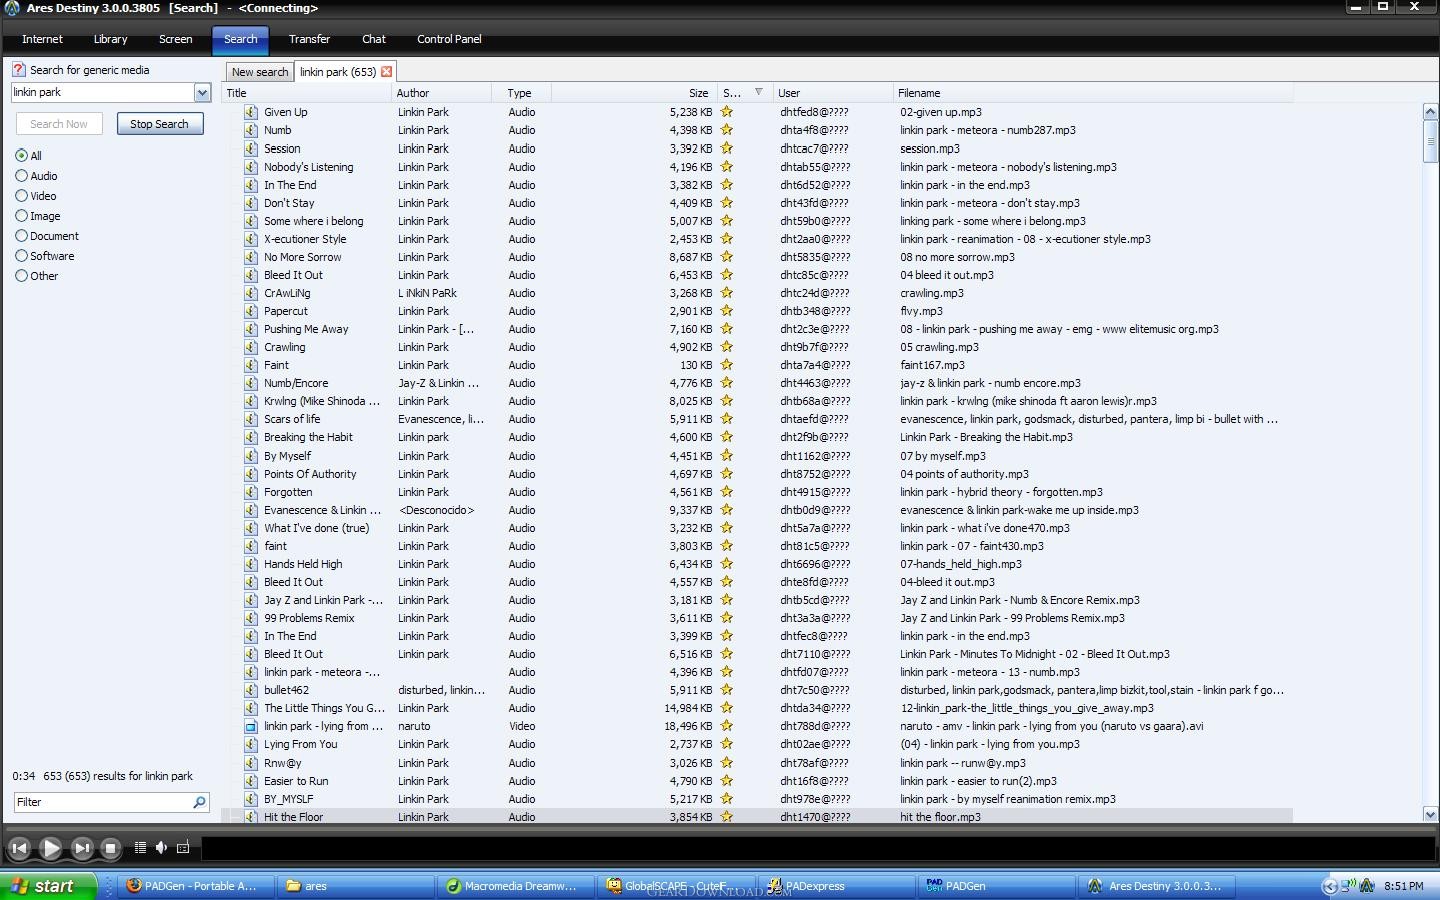This screenshot has height=900, width=1440.
Task: Sort results by Size column
Action: (x=635, y=93)
